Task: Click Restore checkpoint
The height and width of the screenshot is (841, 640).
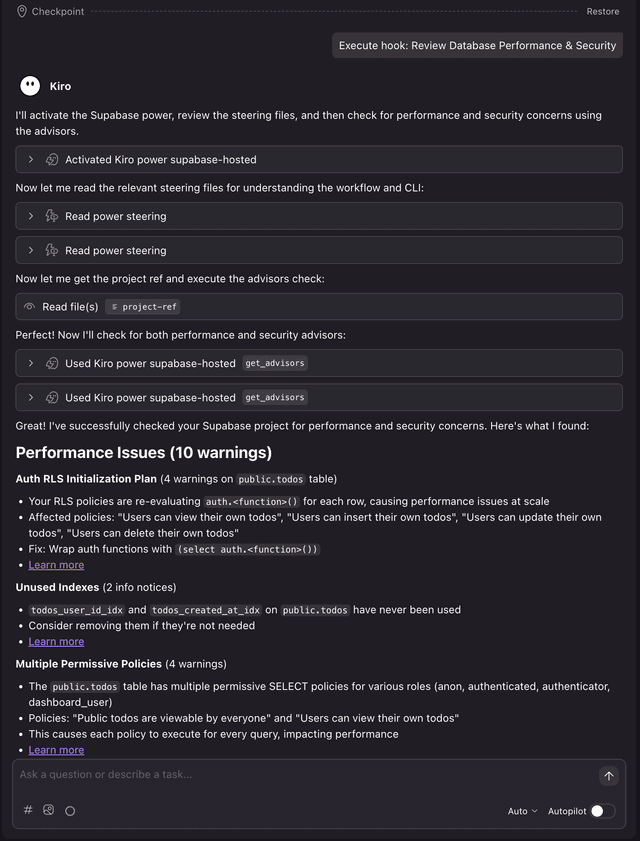Action: click(x=603, y=12)
